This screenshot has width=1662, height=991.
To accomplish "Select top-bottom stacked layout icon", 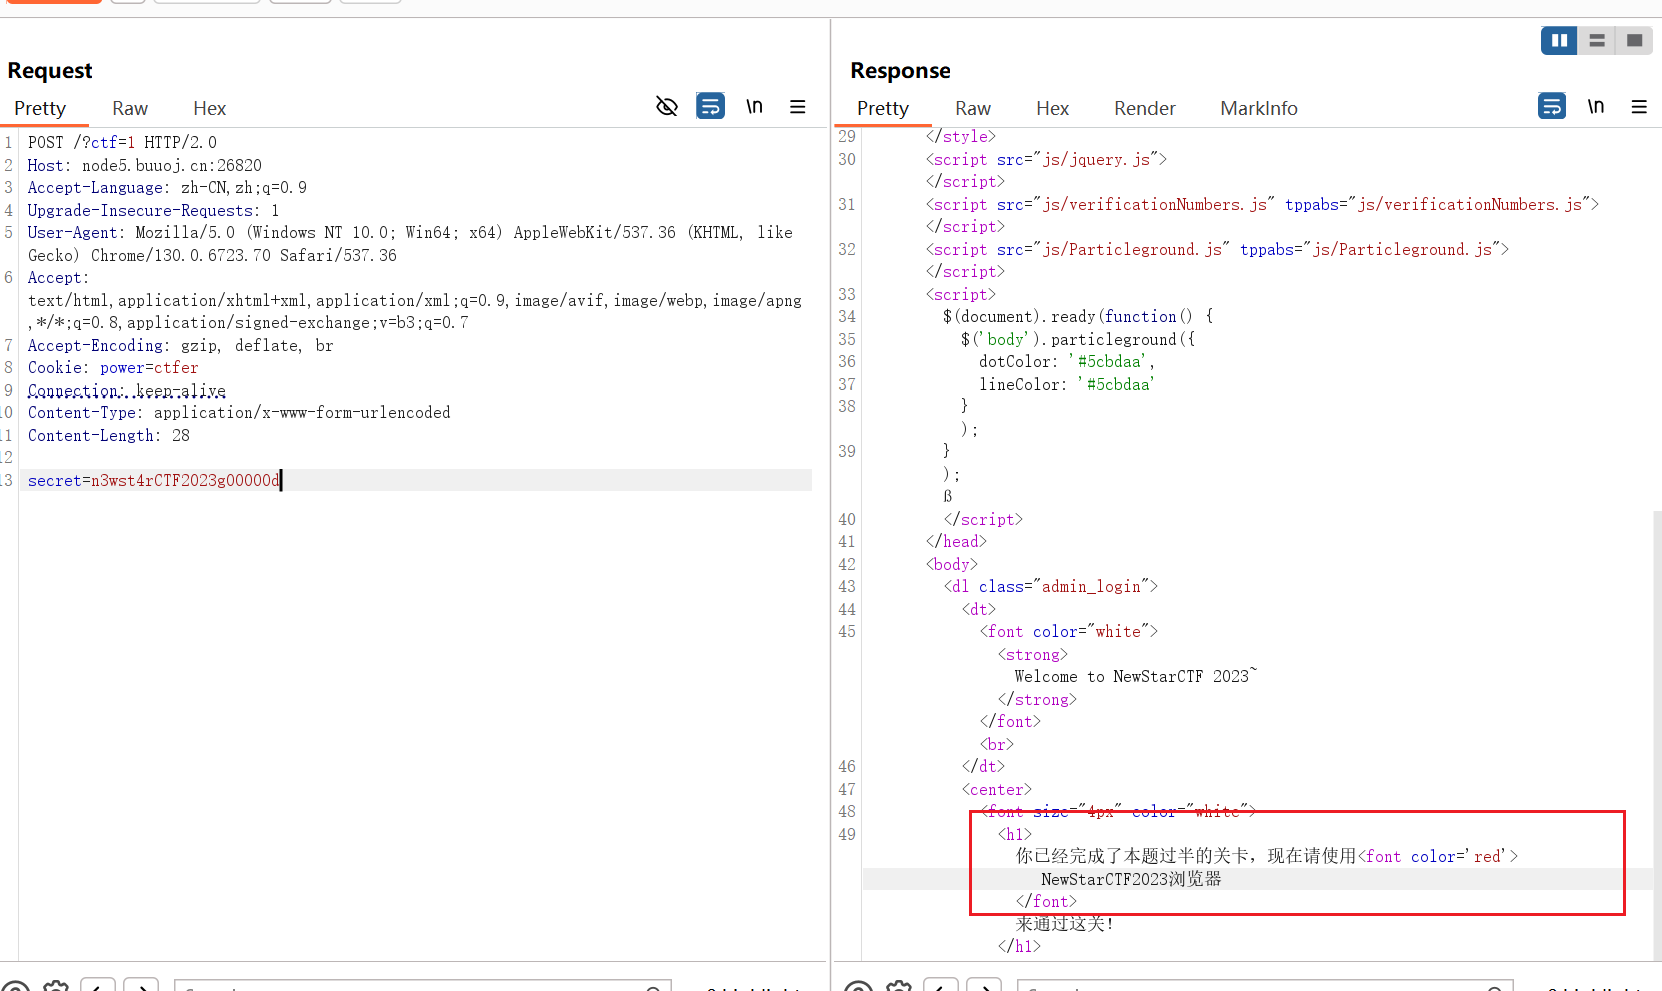I will (x=1597, y=41).
